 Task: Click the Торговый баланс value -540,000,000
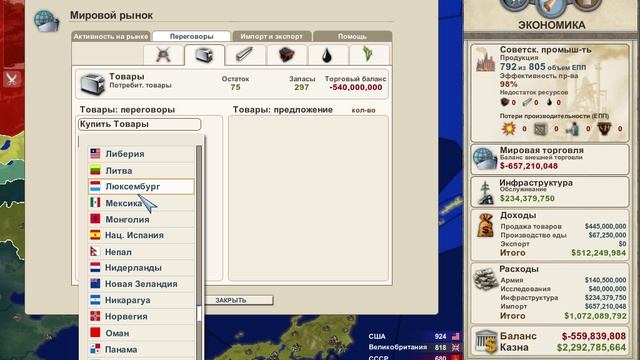(x=356, y=87)
